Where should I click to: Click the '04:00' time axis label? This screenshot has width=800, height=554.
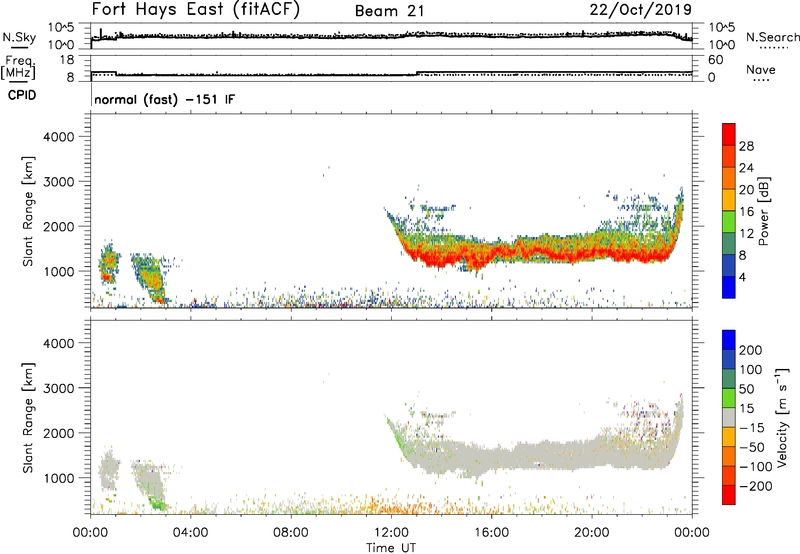(191, 533)
